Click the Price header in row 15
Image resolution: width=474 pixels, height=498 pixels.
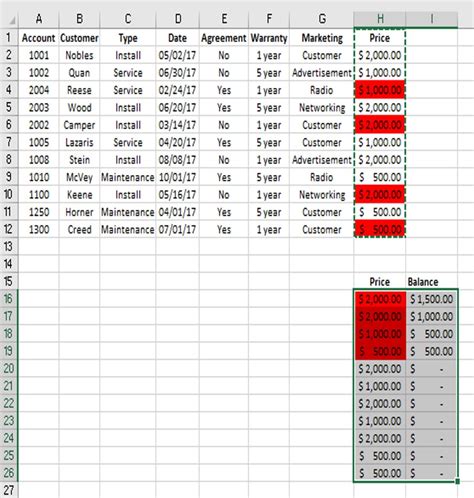[x=380, y=282]
